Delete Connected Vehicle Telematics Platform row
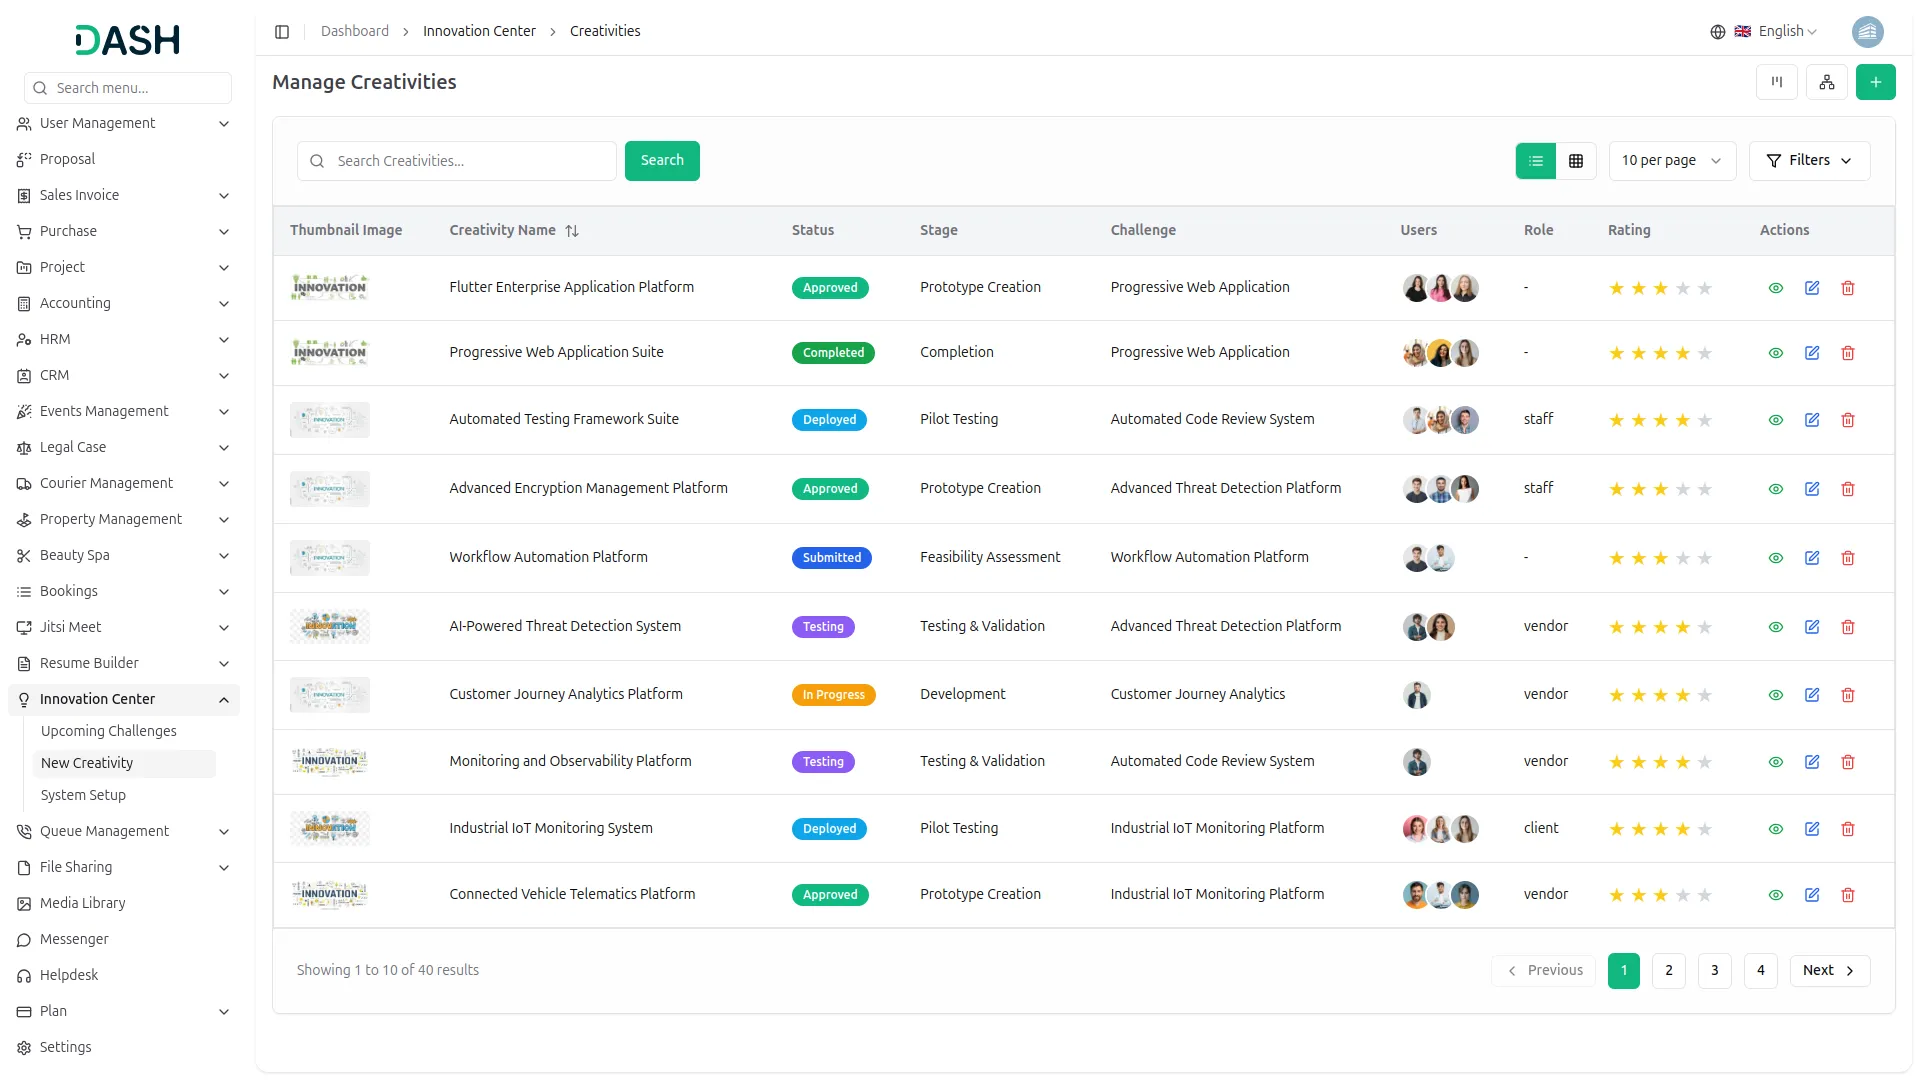 click(1848, 895)
